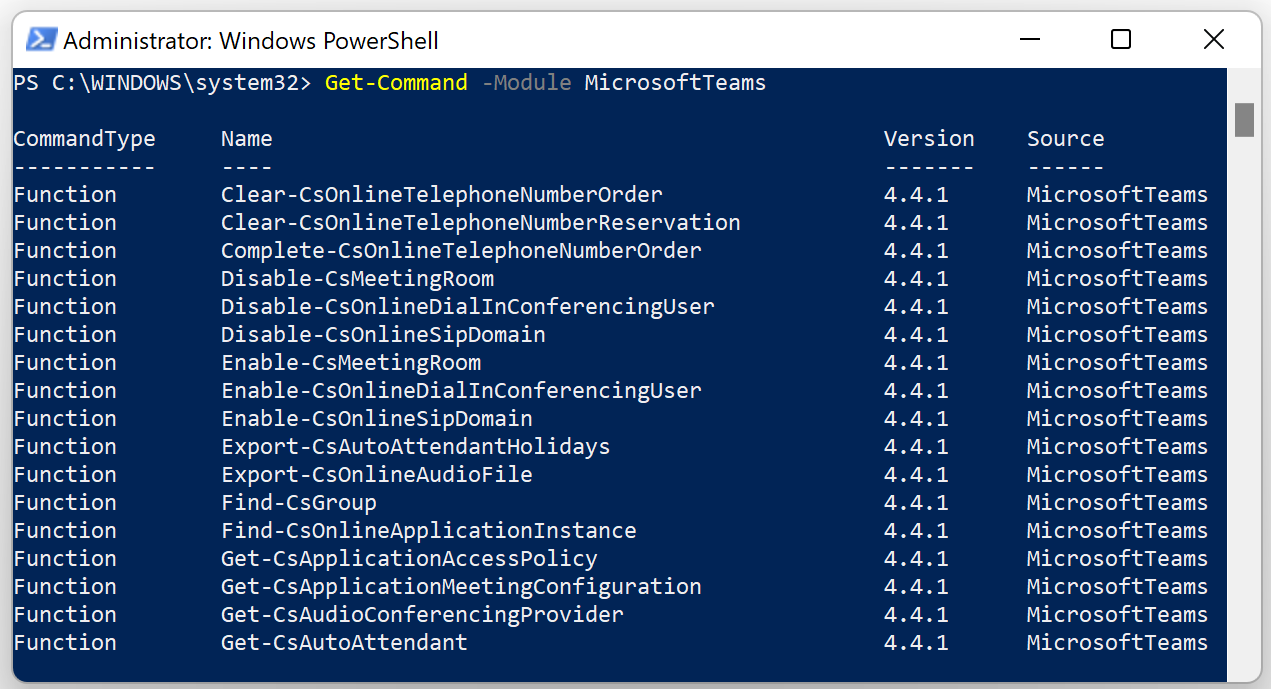
Task: Select the Get-Command text in the prompt
Action: [395, 83]
